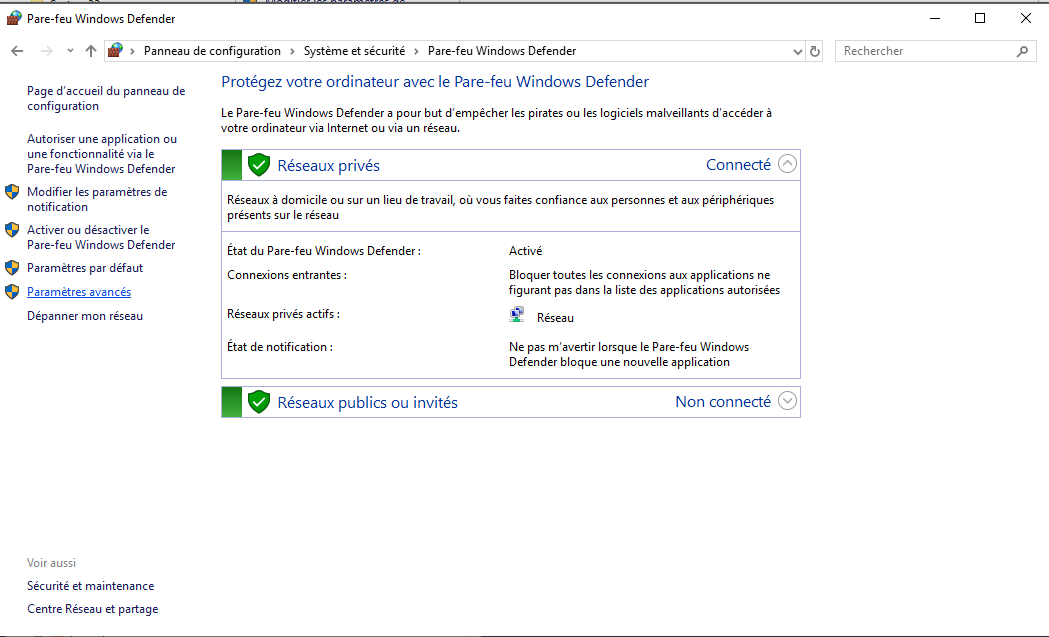Click the refresh button in address bar

click(815, 51)
